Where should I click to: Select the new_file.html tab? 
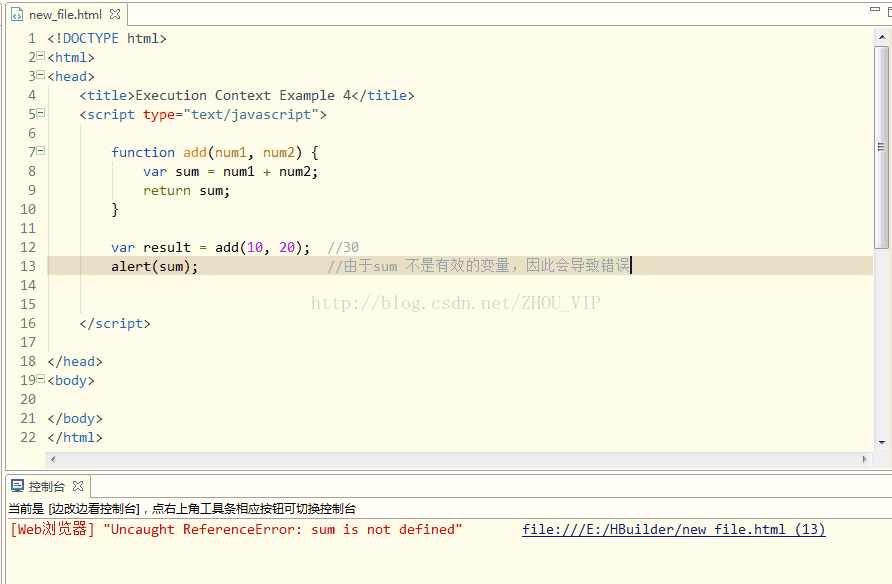[x=65, y=14]
